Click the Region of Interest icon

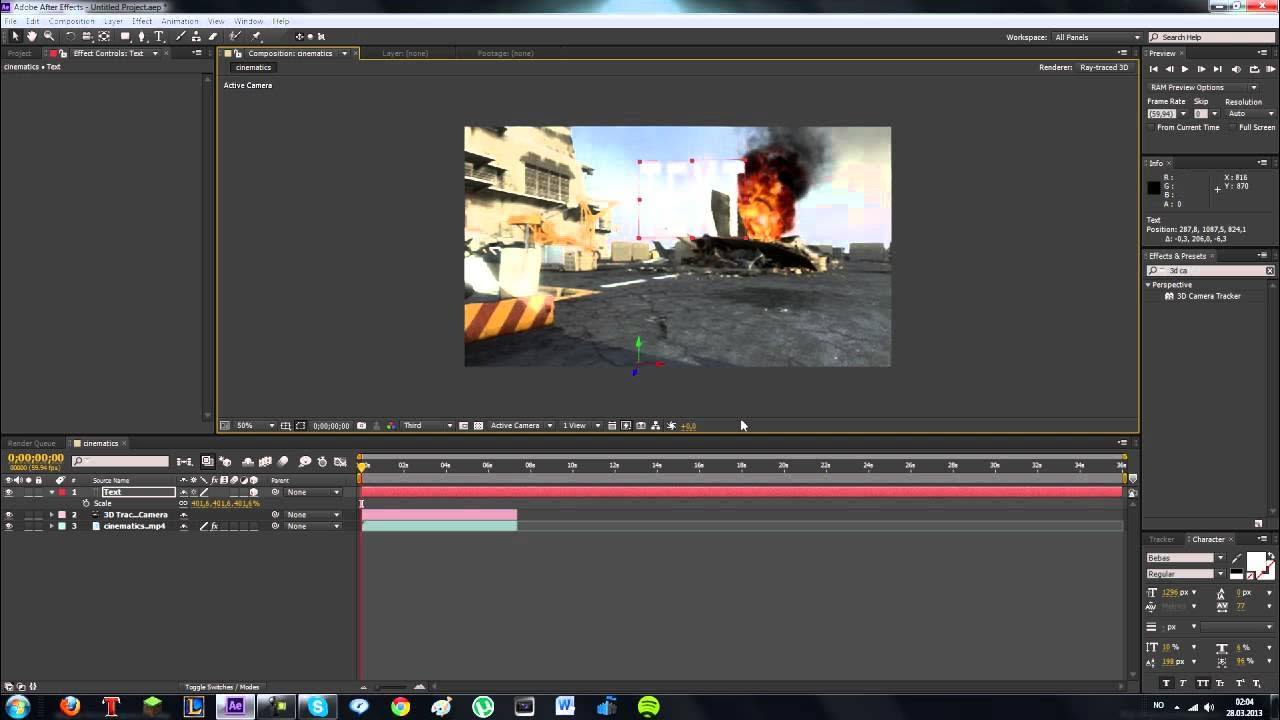(300, 426)
